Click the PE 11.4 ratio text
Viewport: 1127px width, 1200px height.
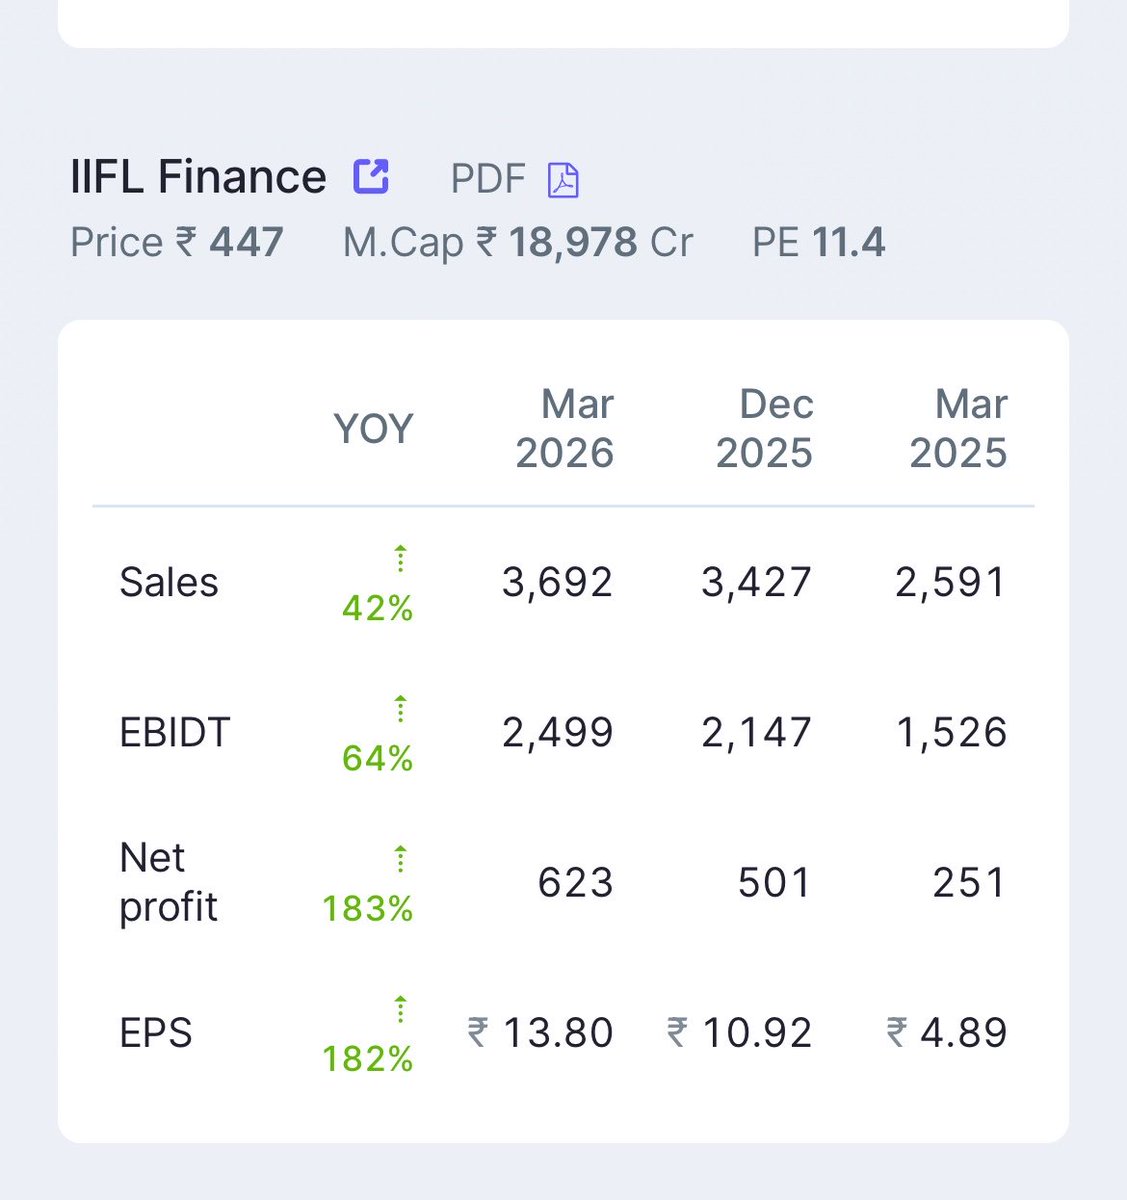coord(818,242)
